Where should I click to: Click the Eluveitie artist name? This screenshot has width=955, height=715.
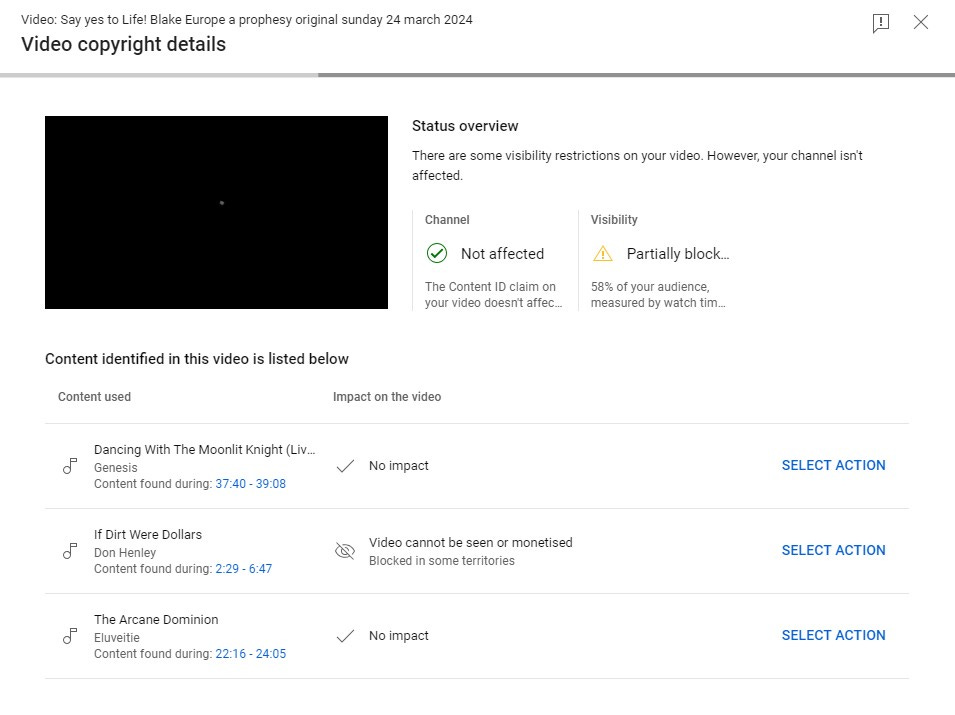coord(117,638)
